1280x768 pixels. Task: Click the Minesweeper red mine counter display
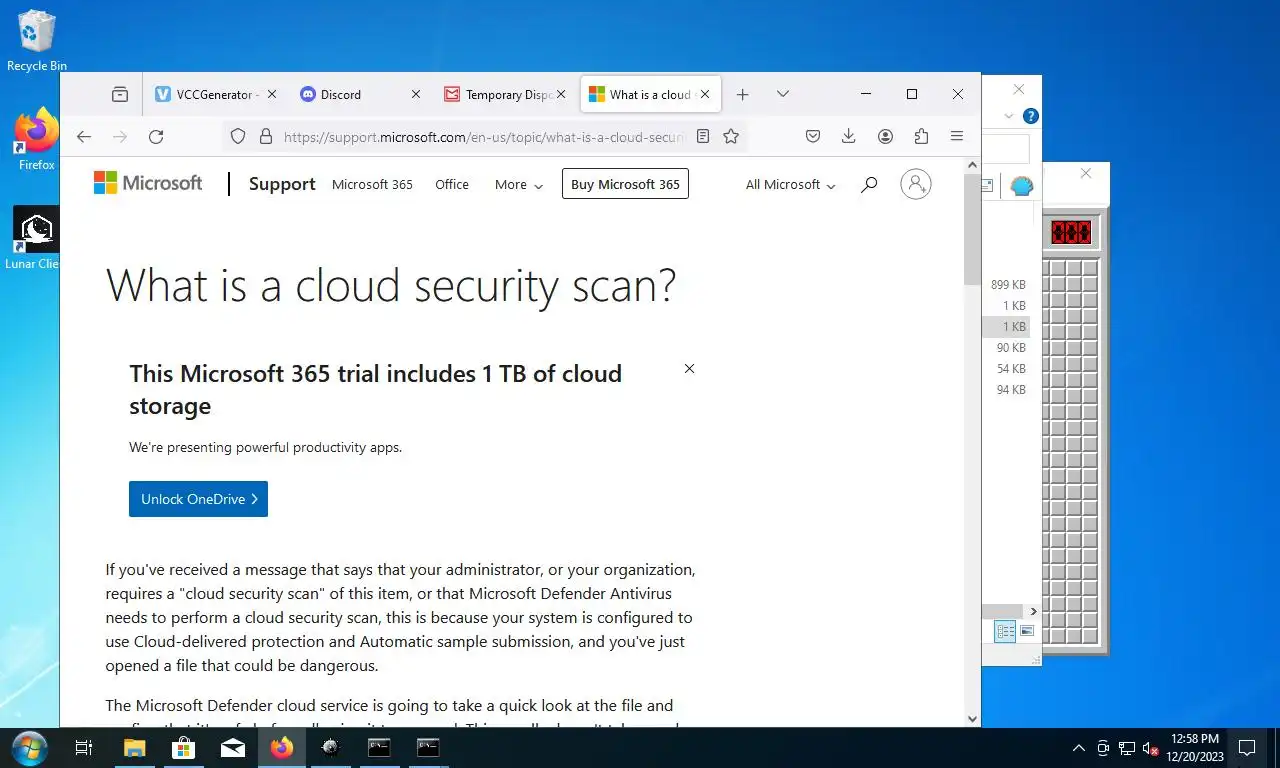click(1070, 232)
